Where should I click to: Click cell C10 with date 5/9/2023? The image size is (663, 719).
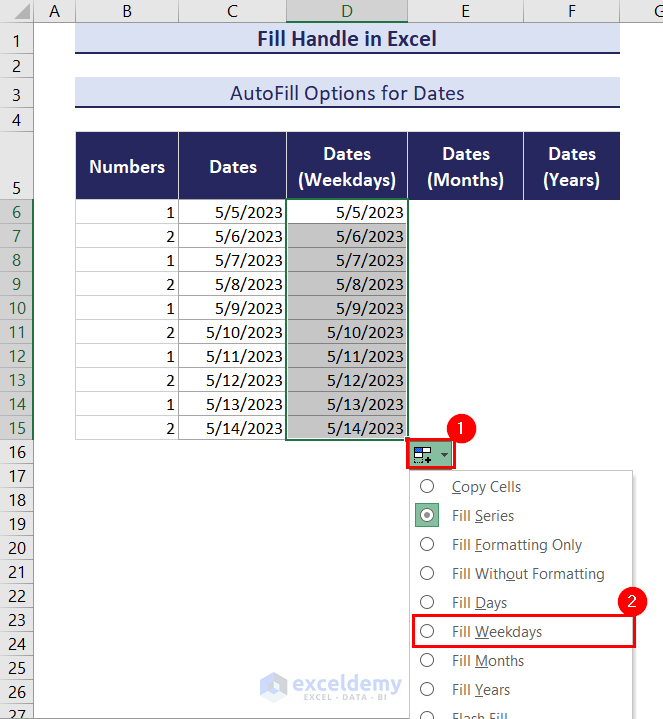(x=232, y=308)
